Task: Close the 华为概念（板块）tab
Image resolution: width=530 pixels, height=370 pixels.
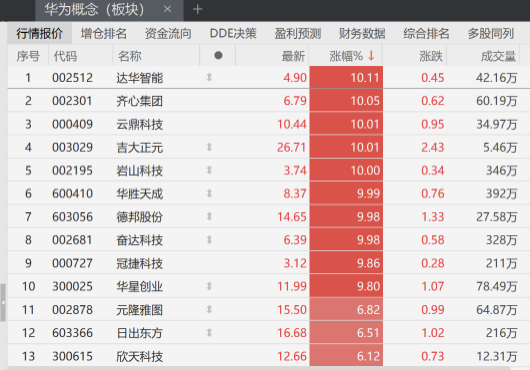Action: click(x=167, y=9)
